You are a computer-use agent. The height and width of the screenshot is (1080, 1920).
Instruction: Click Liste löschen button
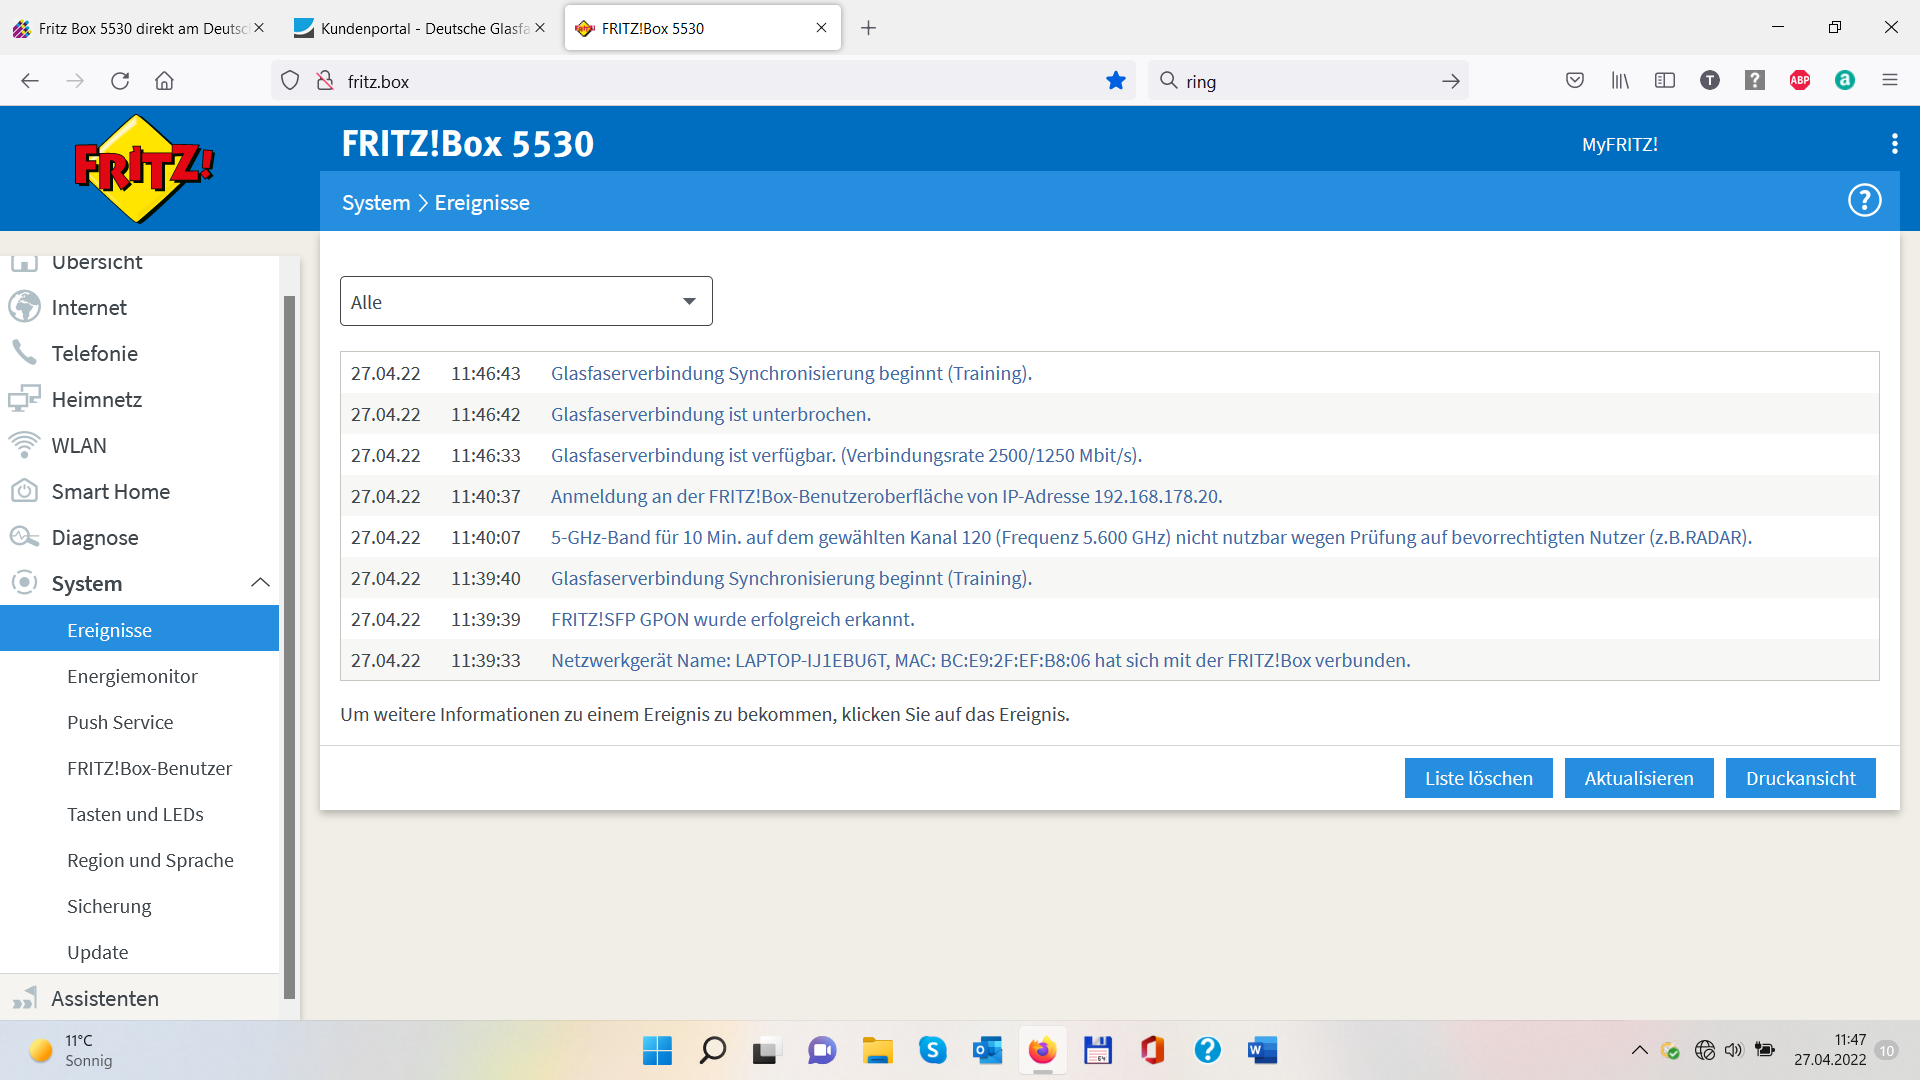coord(1478,778)
